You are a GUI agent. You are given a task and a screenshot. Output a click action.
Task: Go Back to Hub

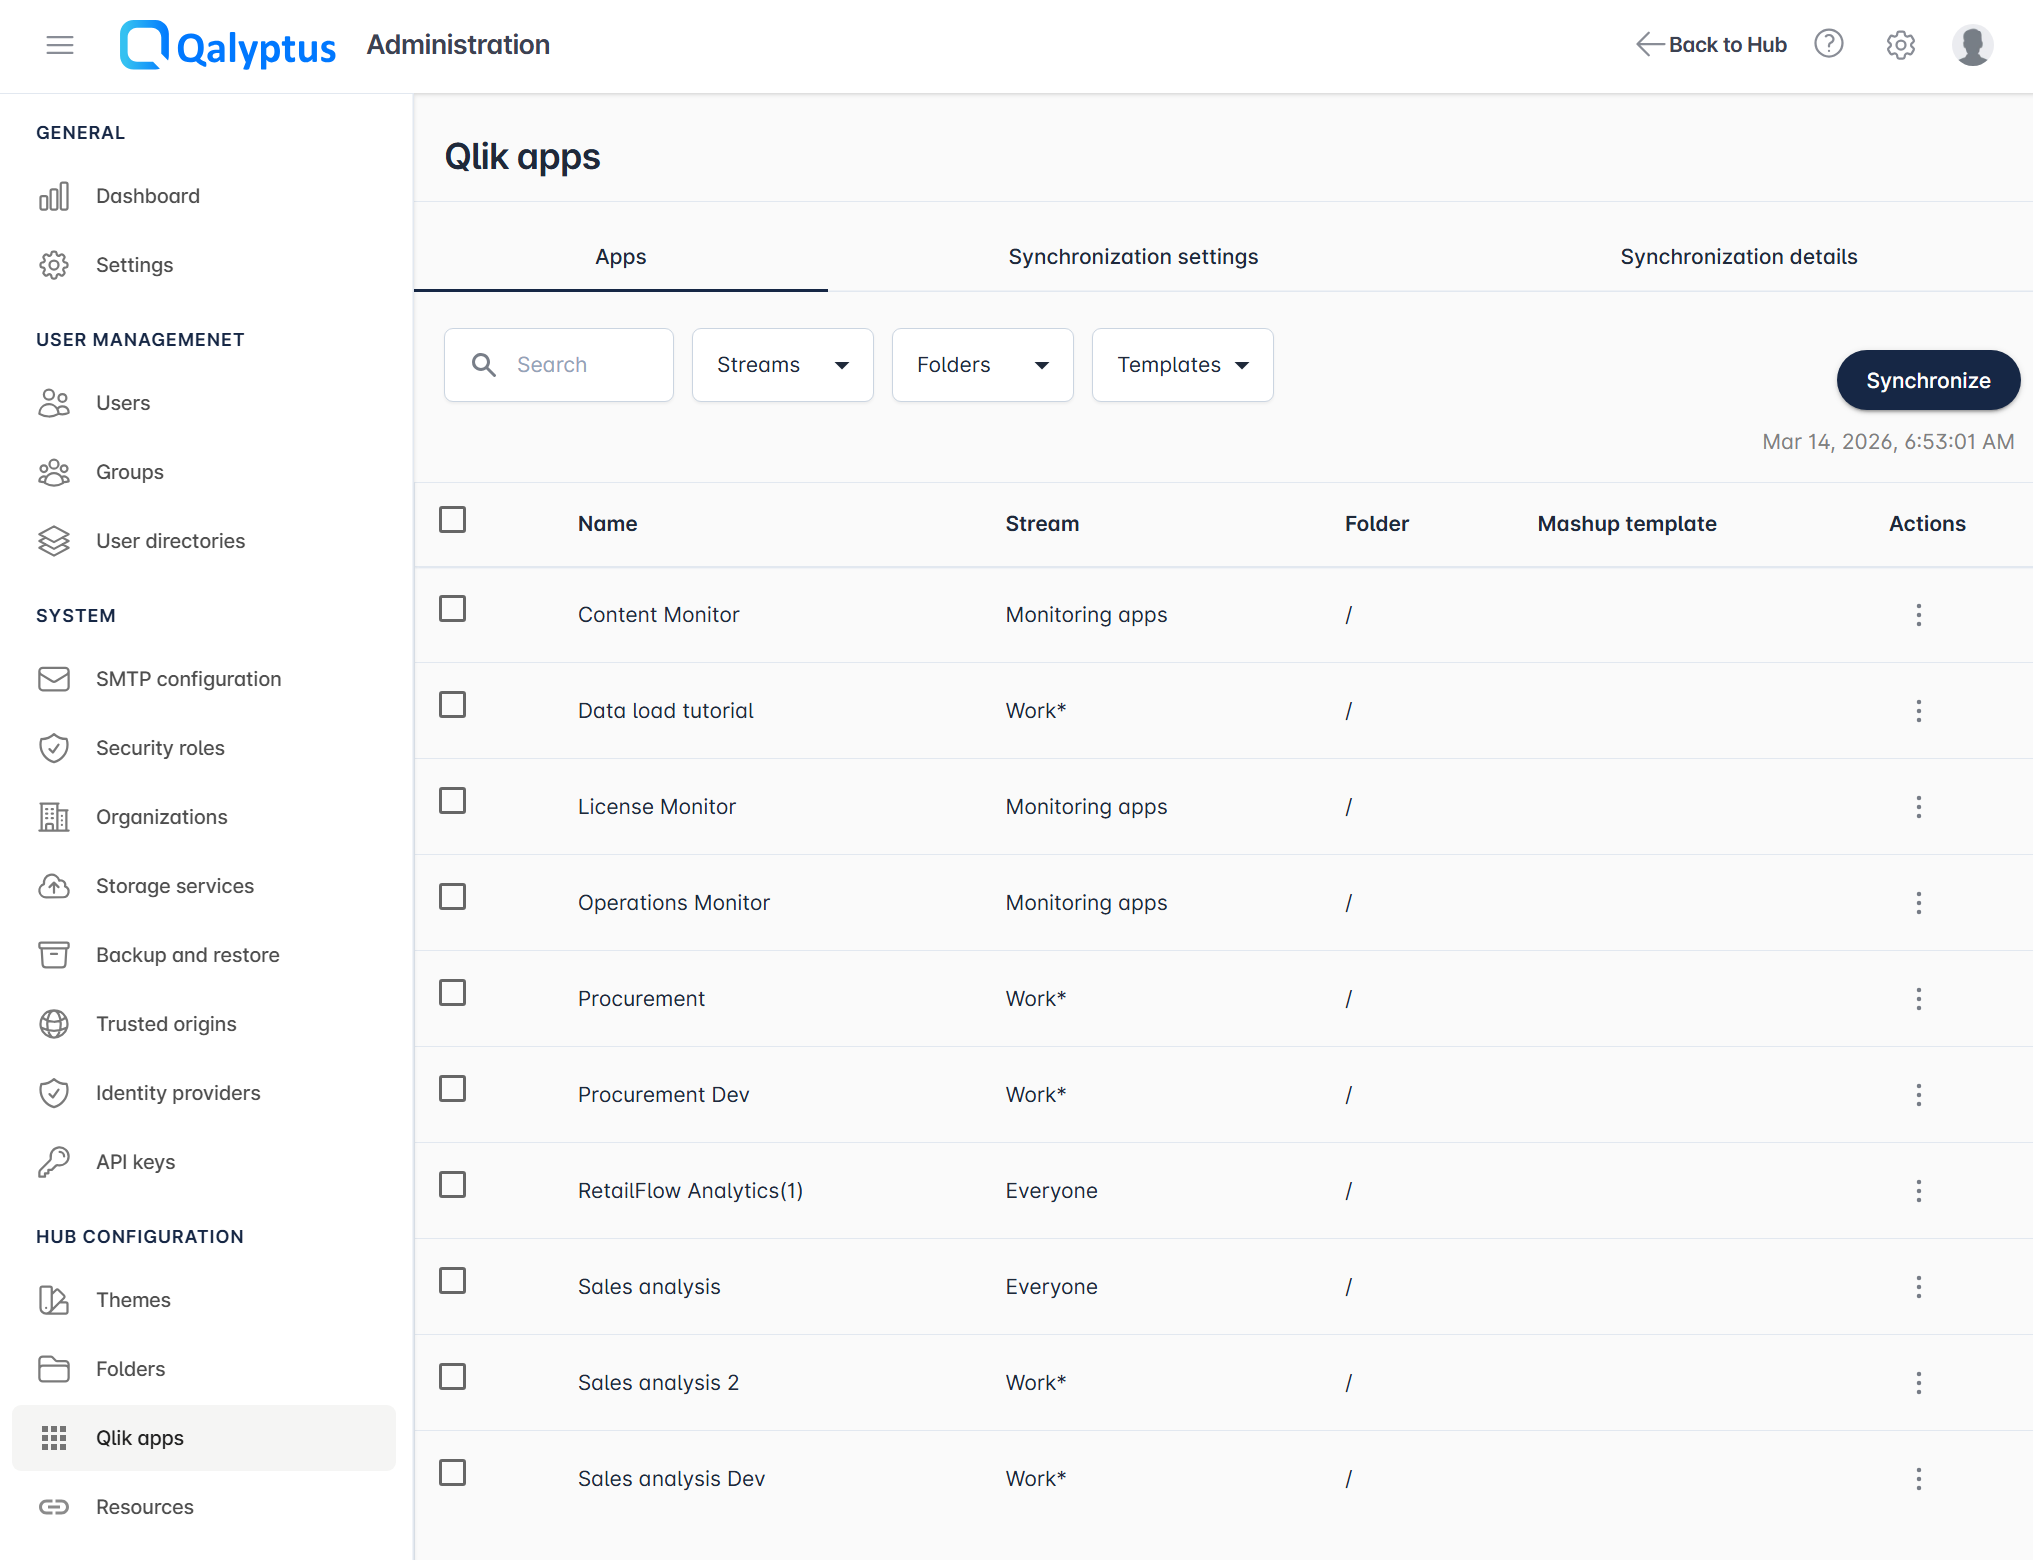pos(1711,45)
